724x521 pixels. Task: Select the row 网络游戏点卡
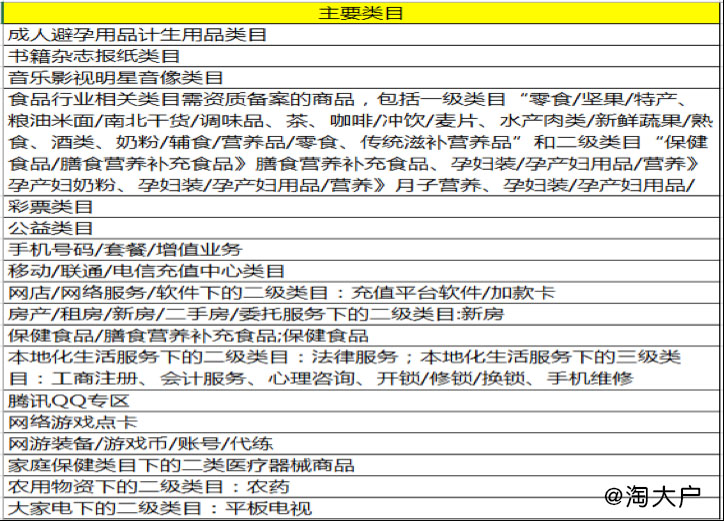pos(361,422)
